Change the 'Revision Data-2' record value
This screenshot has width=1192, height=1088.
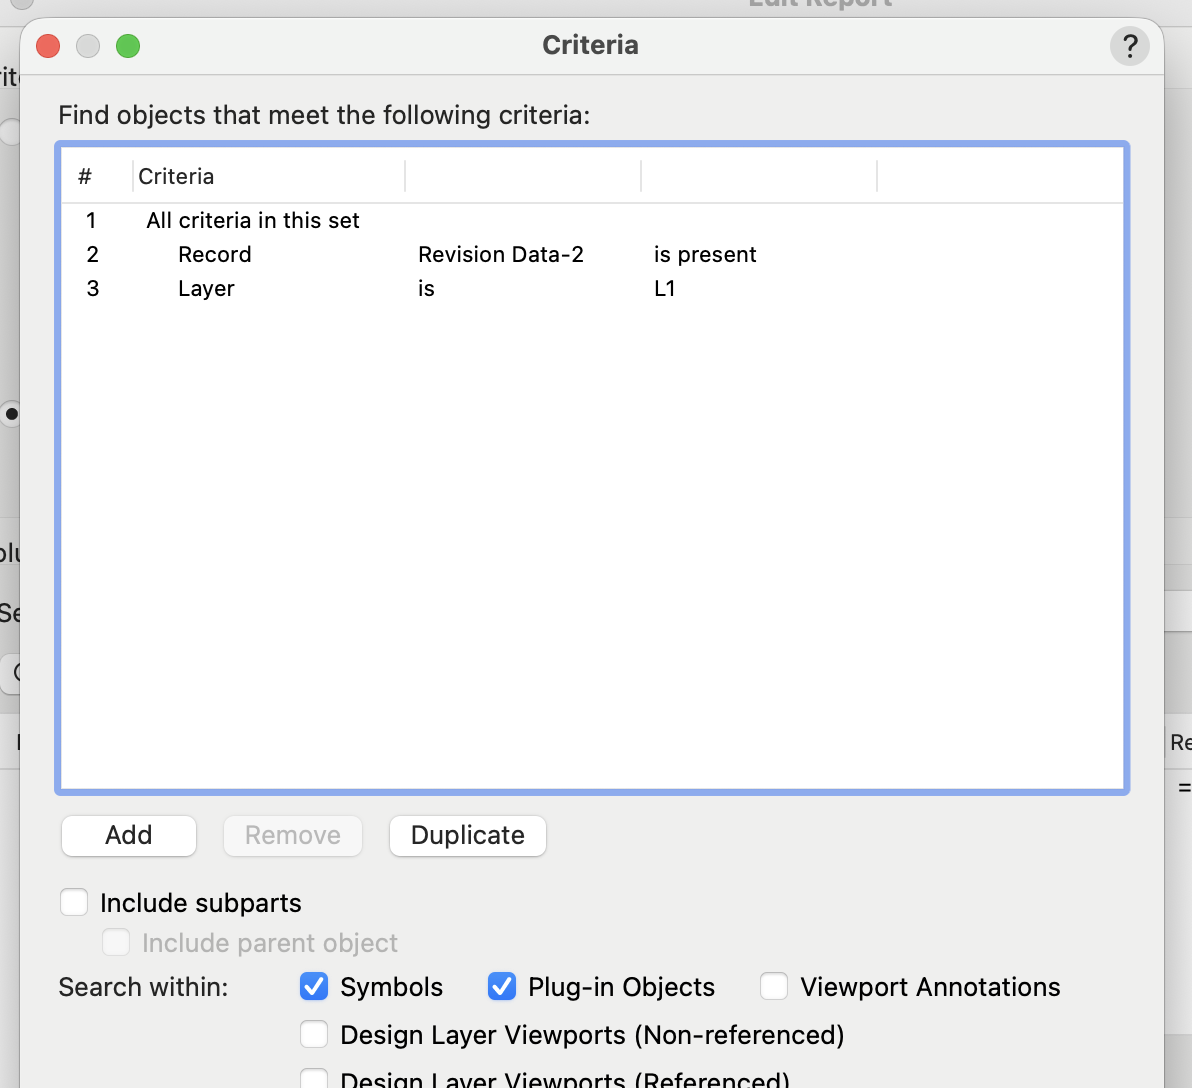(x=500, y=255)
